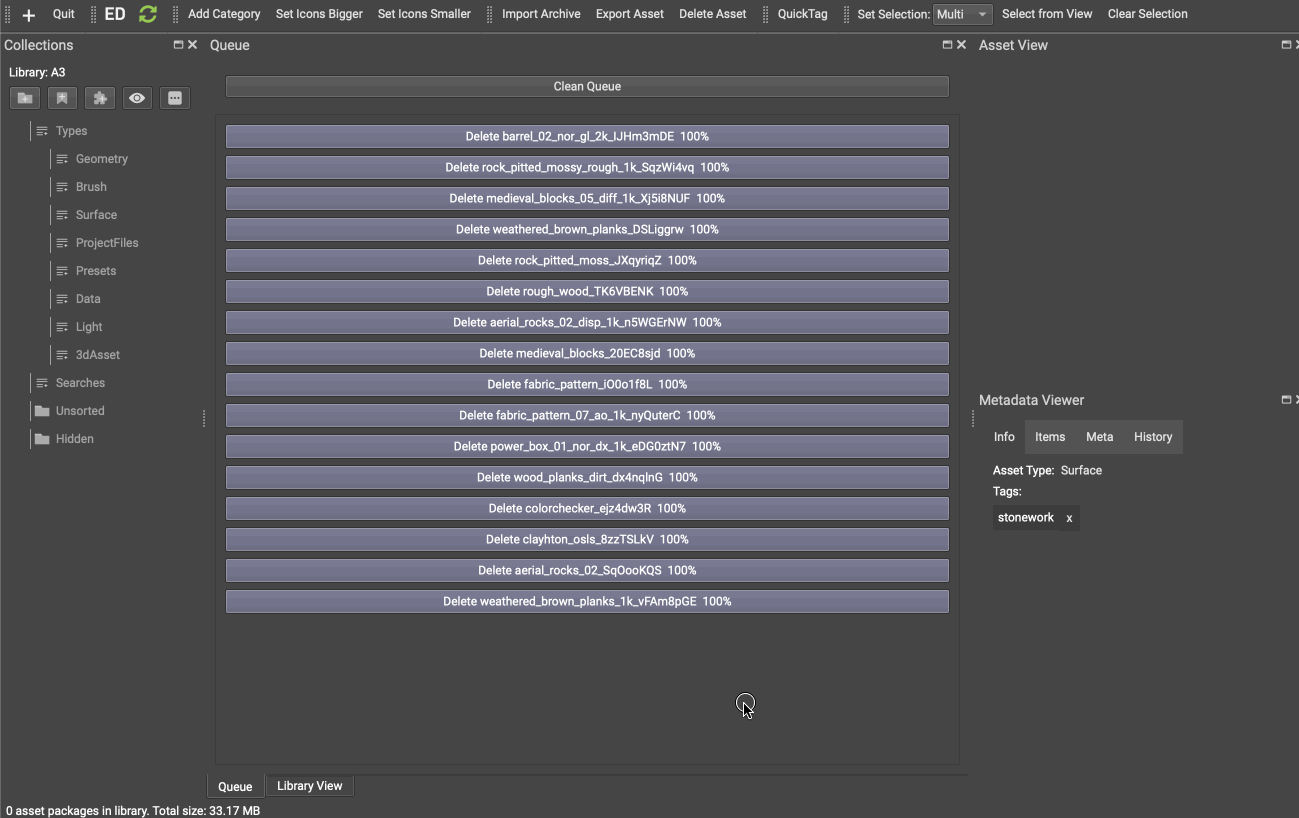Select the 3dAsset type

tap(98, 355)
